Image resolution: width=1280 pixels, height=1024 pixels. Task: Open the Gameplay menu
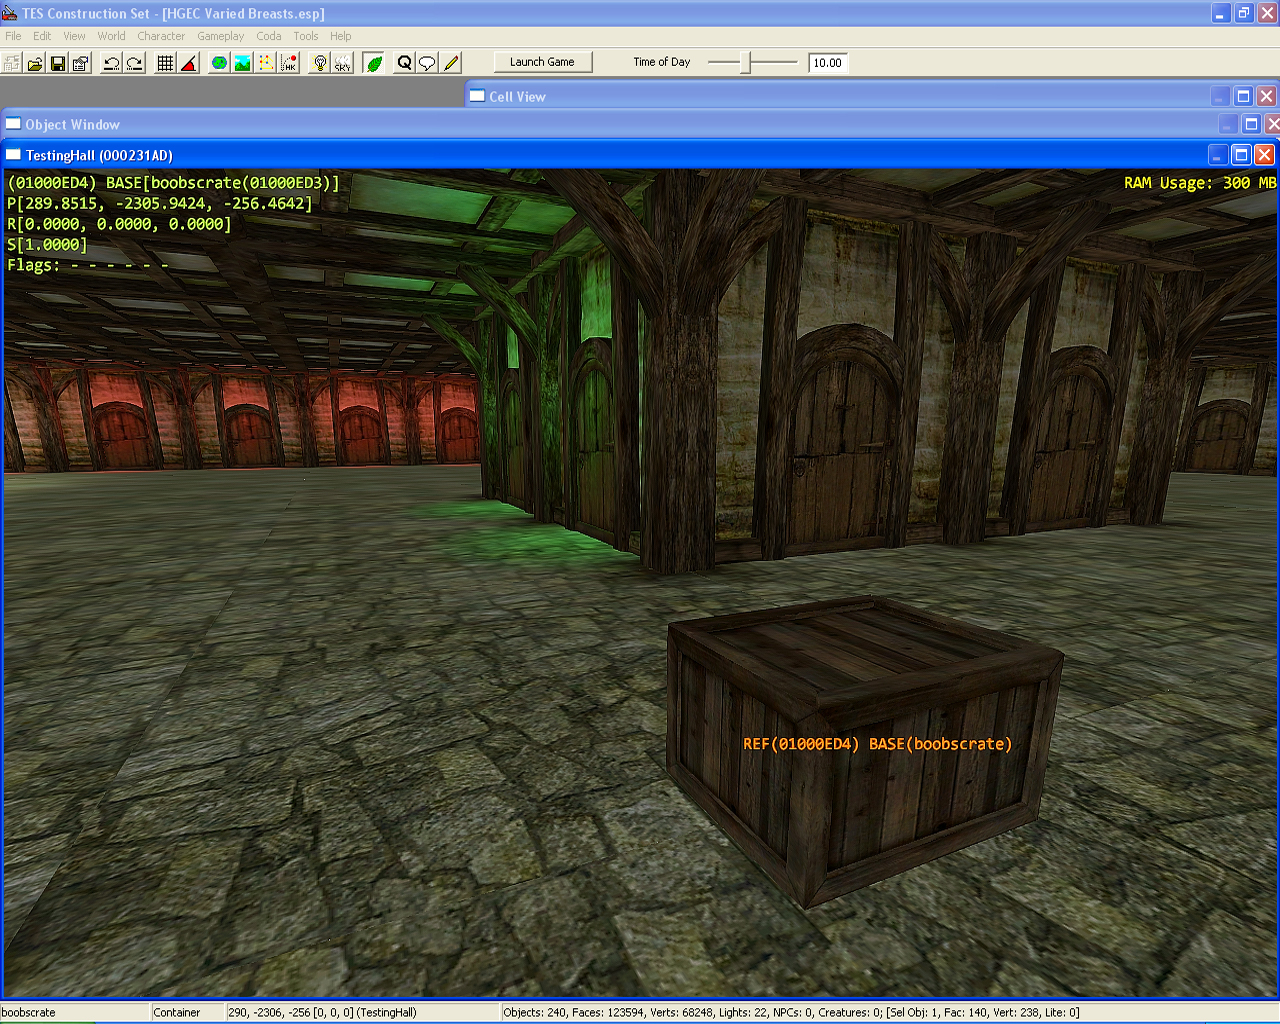220,36
